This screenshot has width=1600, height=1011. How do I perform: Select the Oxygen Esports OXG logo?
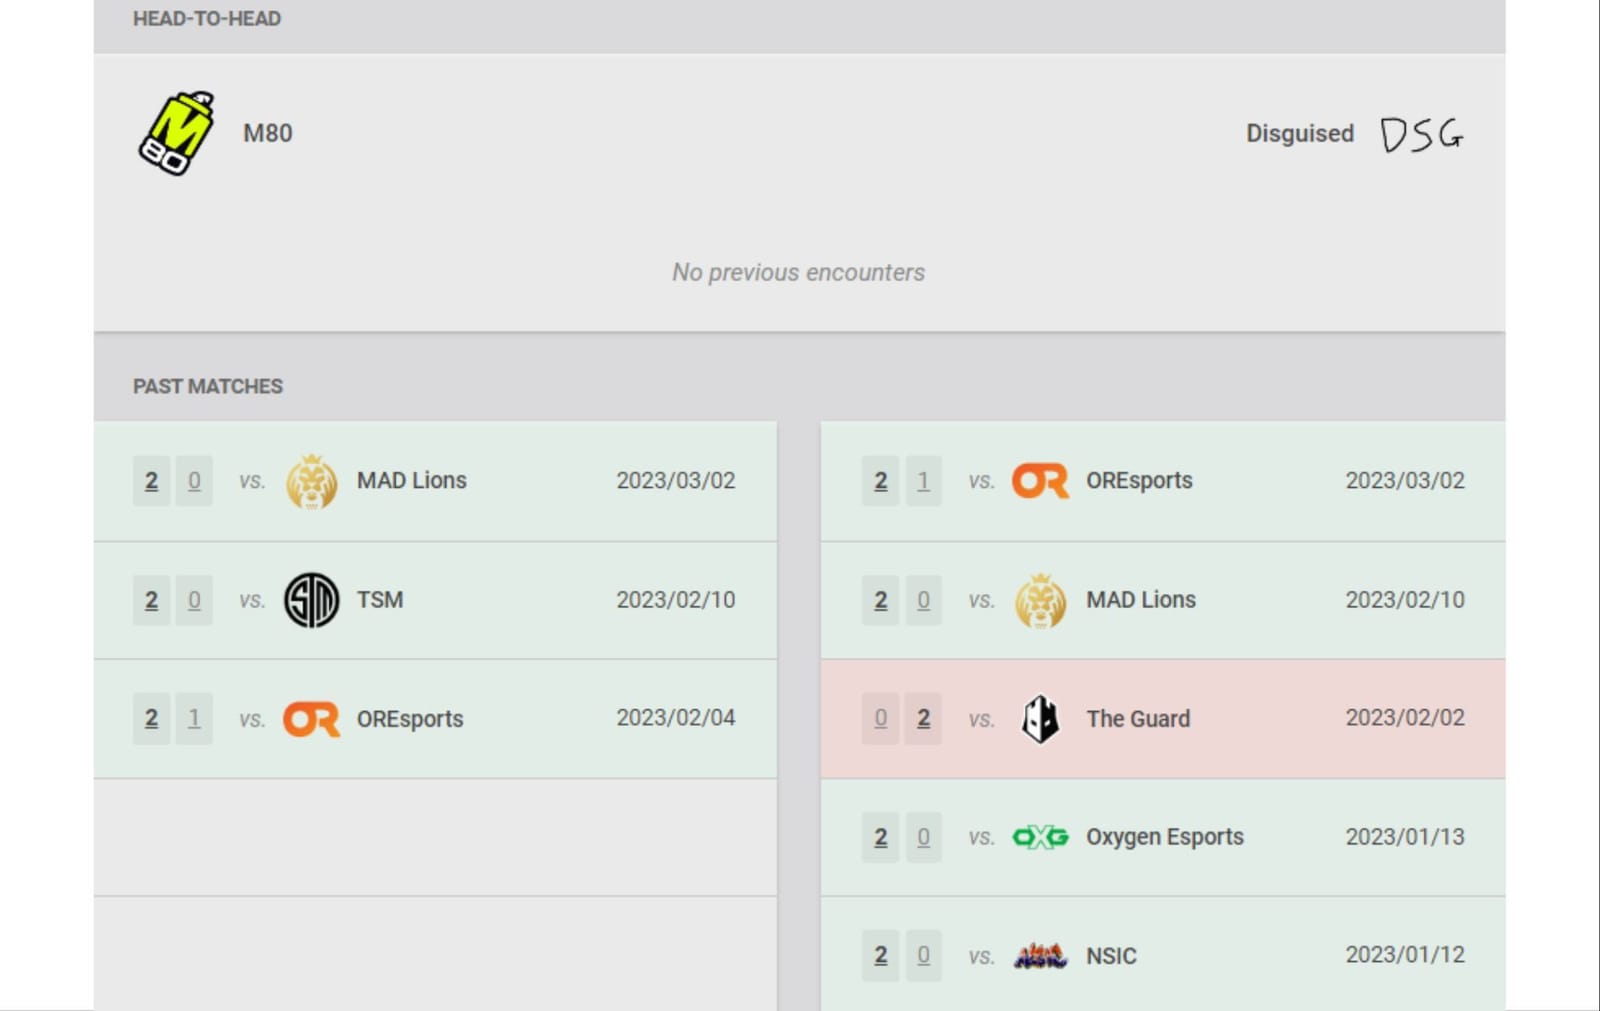point(1040,837)
